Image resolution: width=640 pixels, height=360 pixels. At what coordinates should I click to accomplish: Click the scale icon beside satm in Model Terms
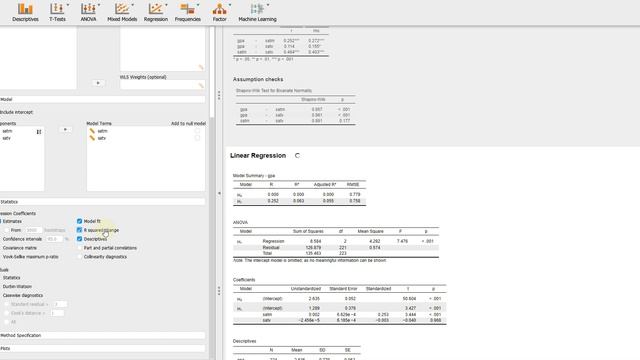(92, 131)
